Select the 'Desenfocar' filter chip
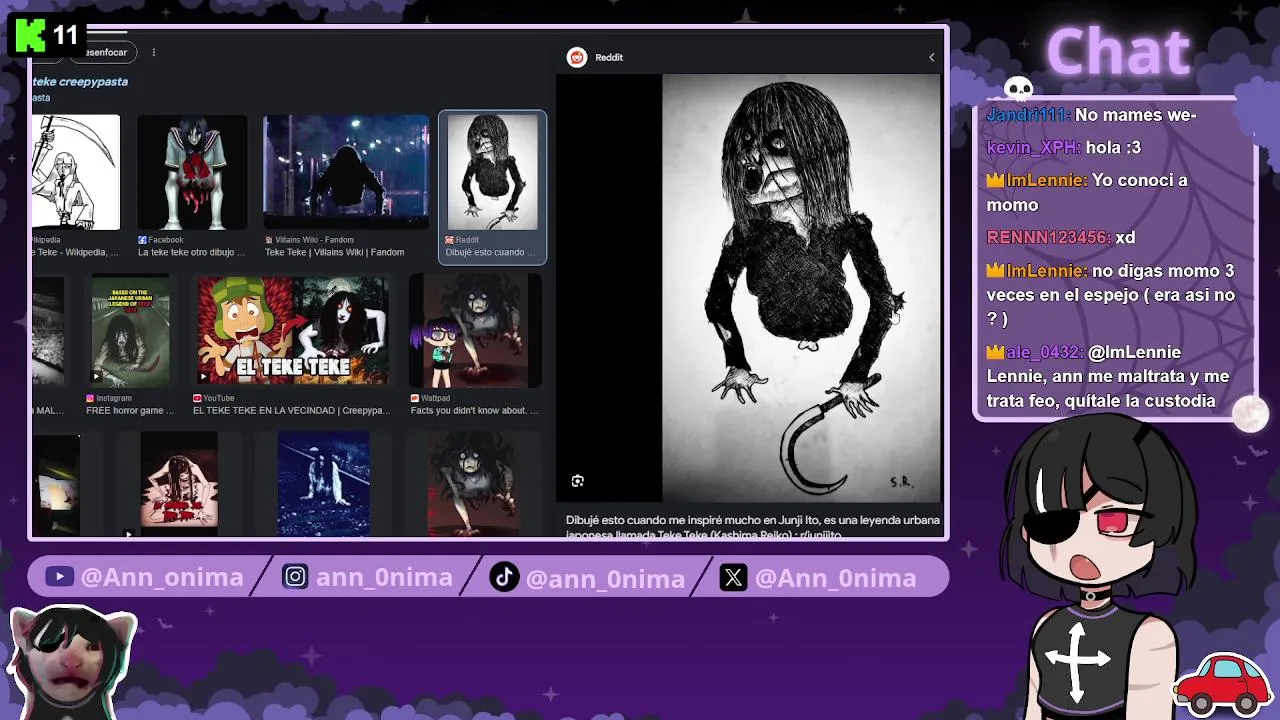 [x=106, y=52]
